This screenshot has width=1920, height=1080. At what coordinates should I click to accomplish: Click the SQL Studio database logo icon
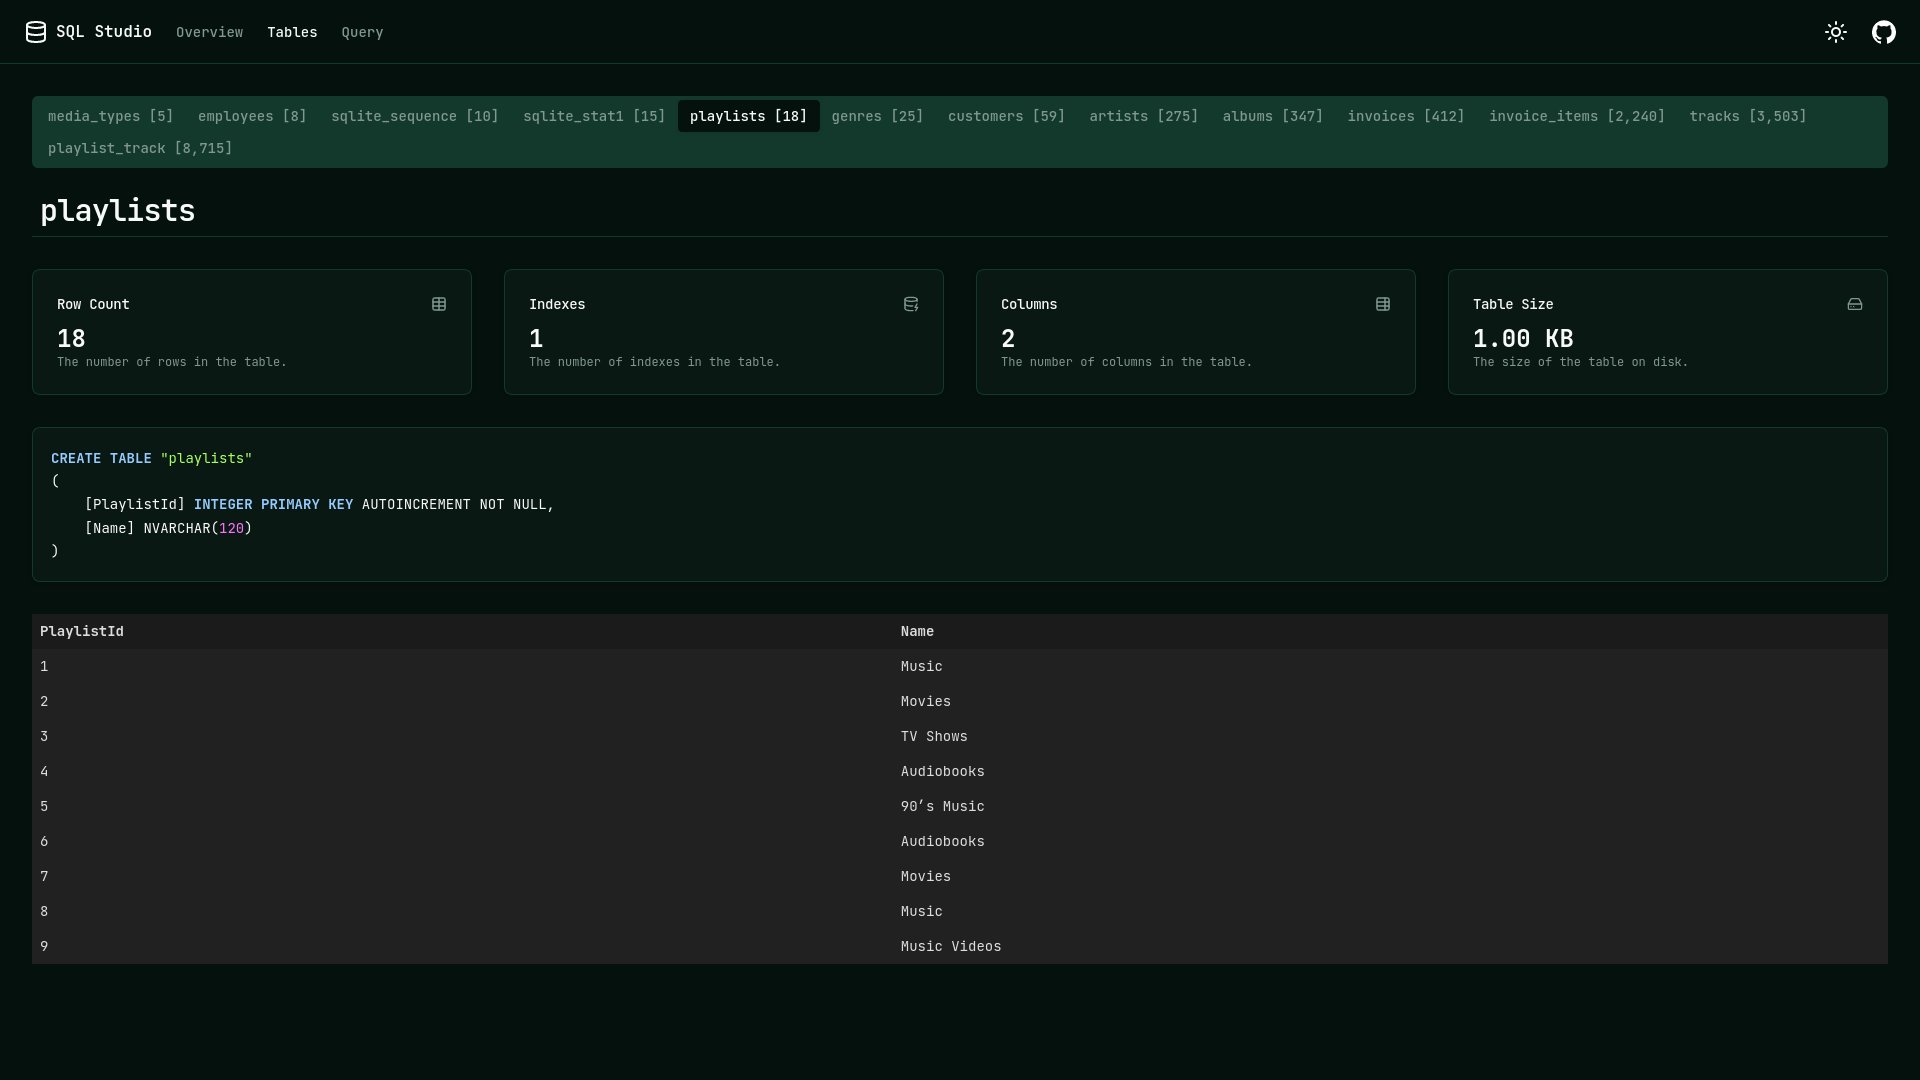pos(36,32)
